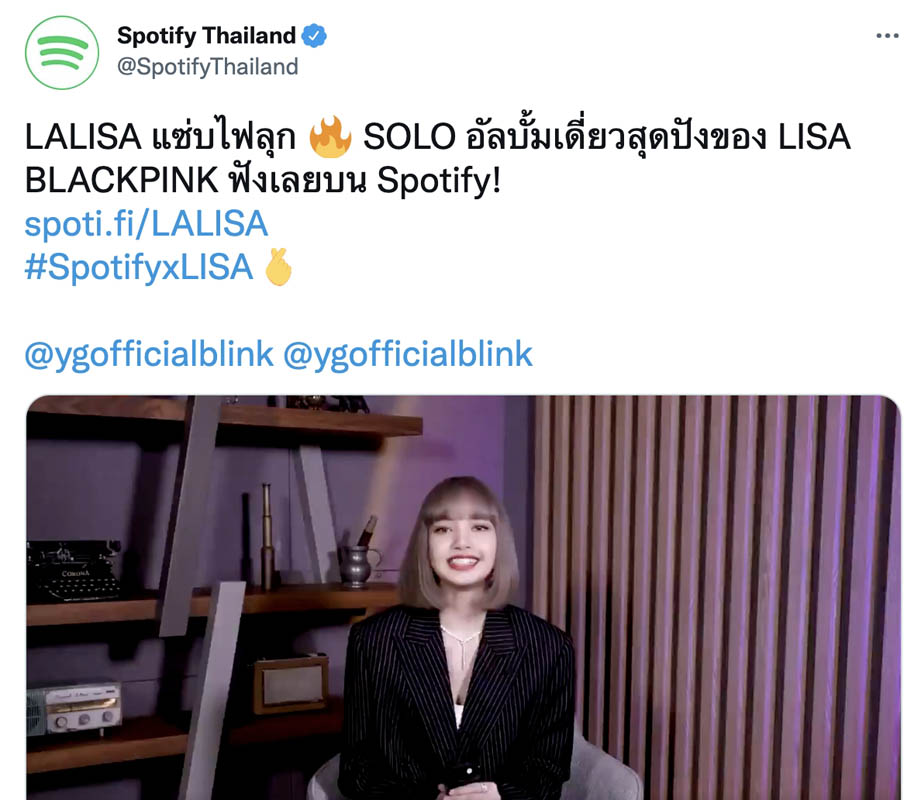Play the video of the smiling woman
The image size is (921, 800).
coord(463,597)
